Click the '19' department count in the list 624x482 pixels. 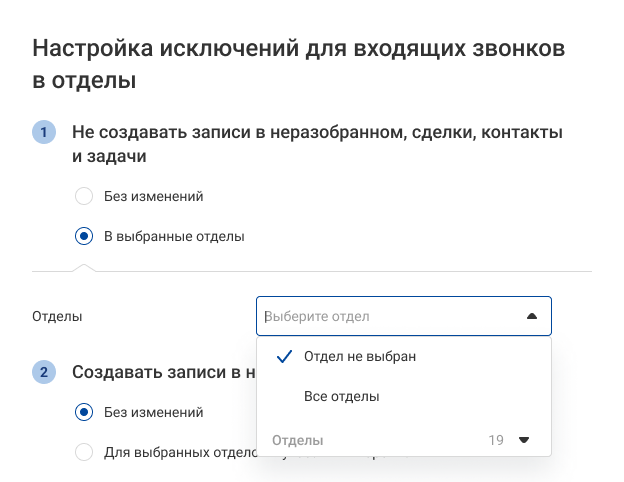click(x=496, y=440)
